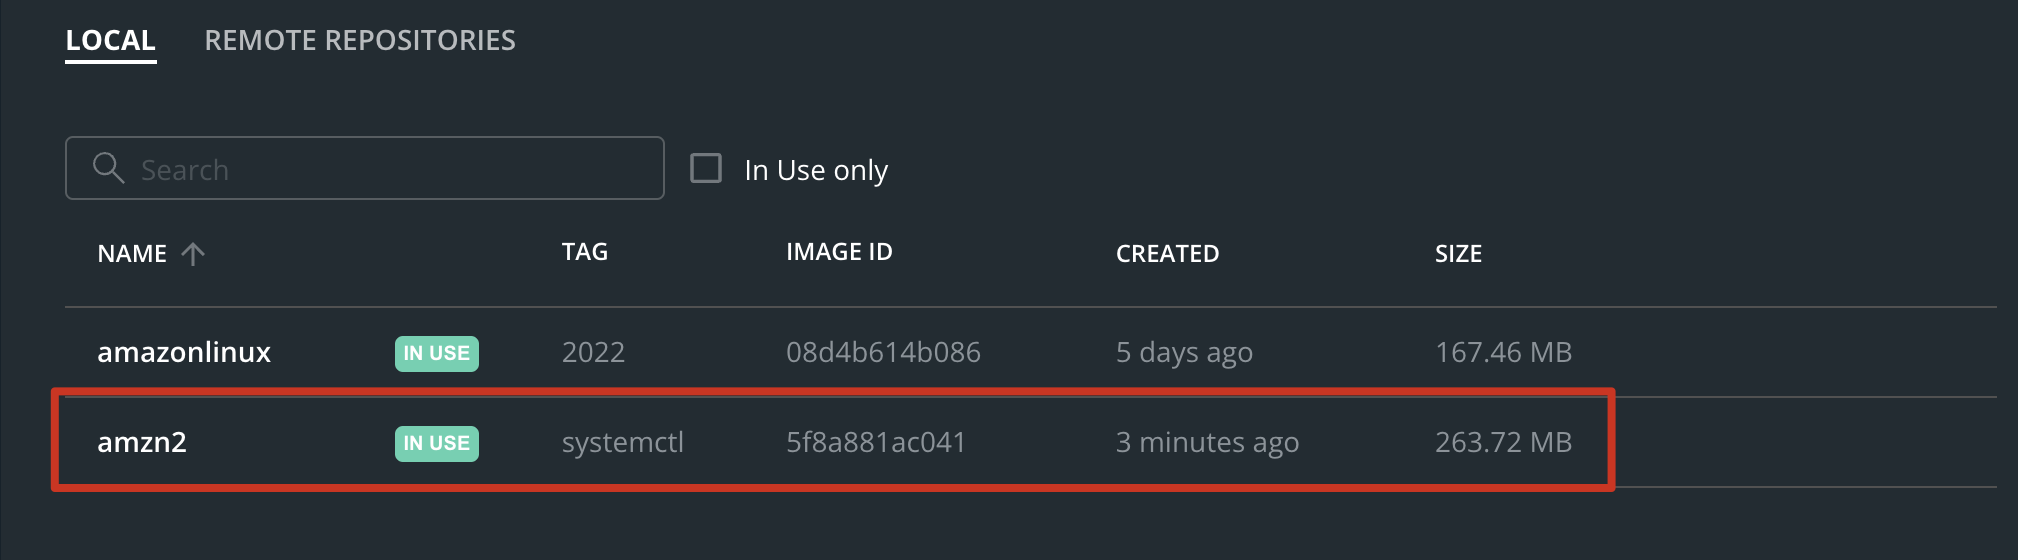Select the amzn2 image name

(x=142, y=442)
